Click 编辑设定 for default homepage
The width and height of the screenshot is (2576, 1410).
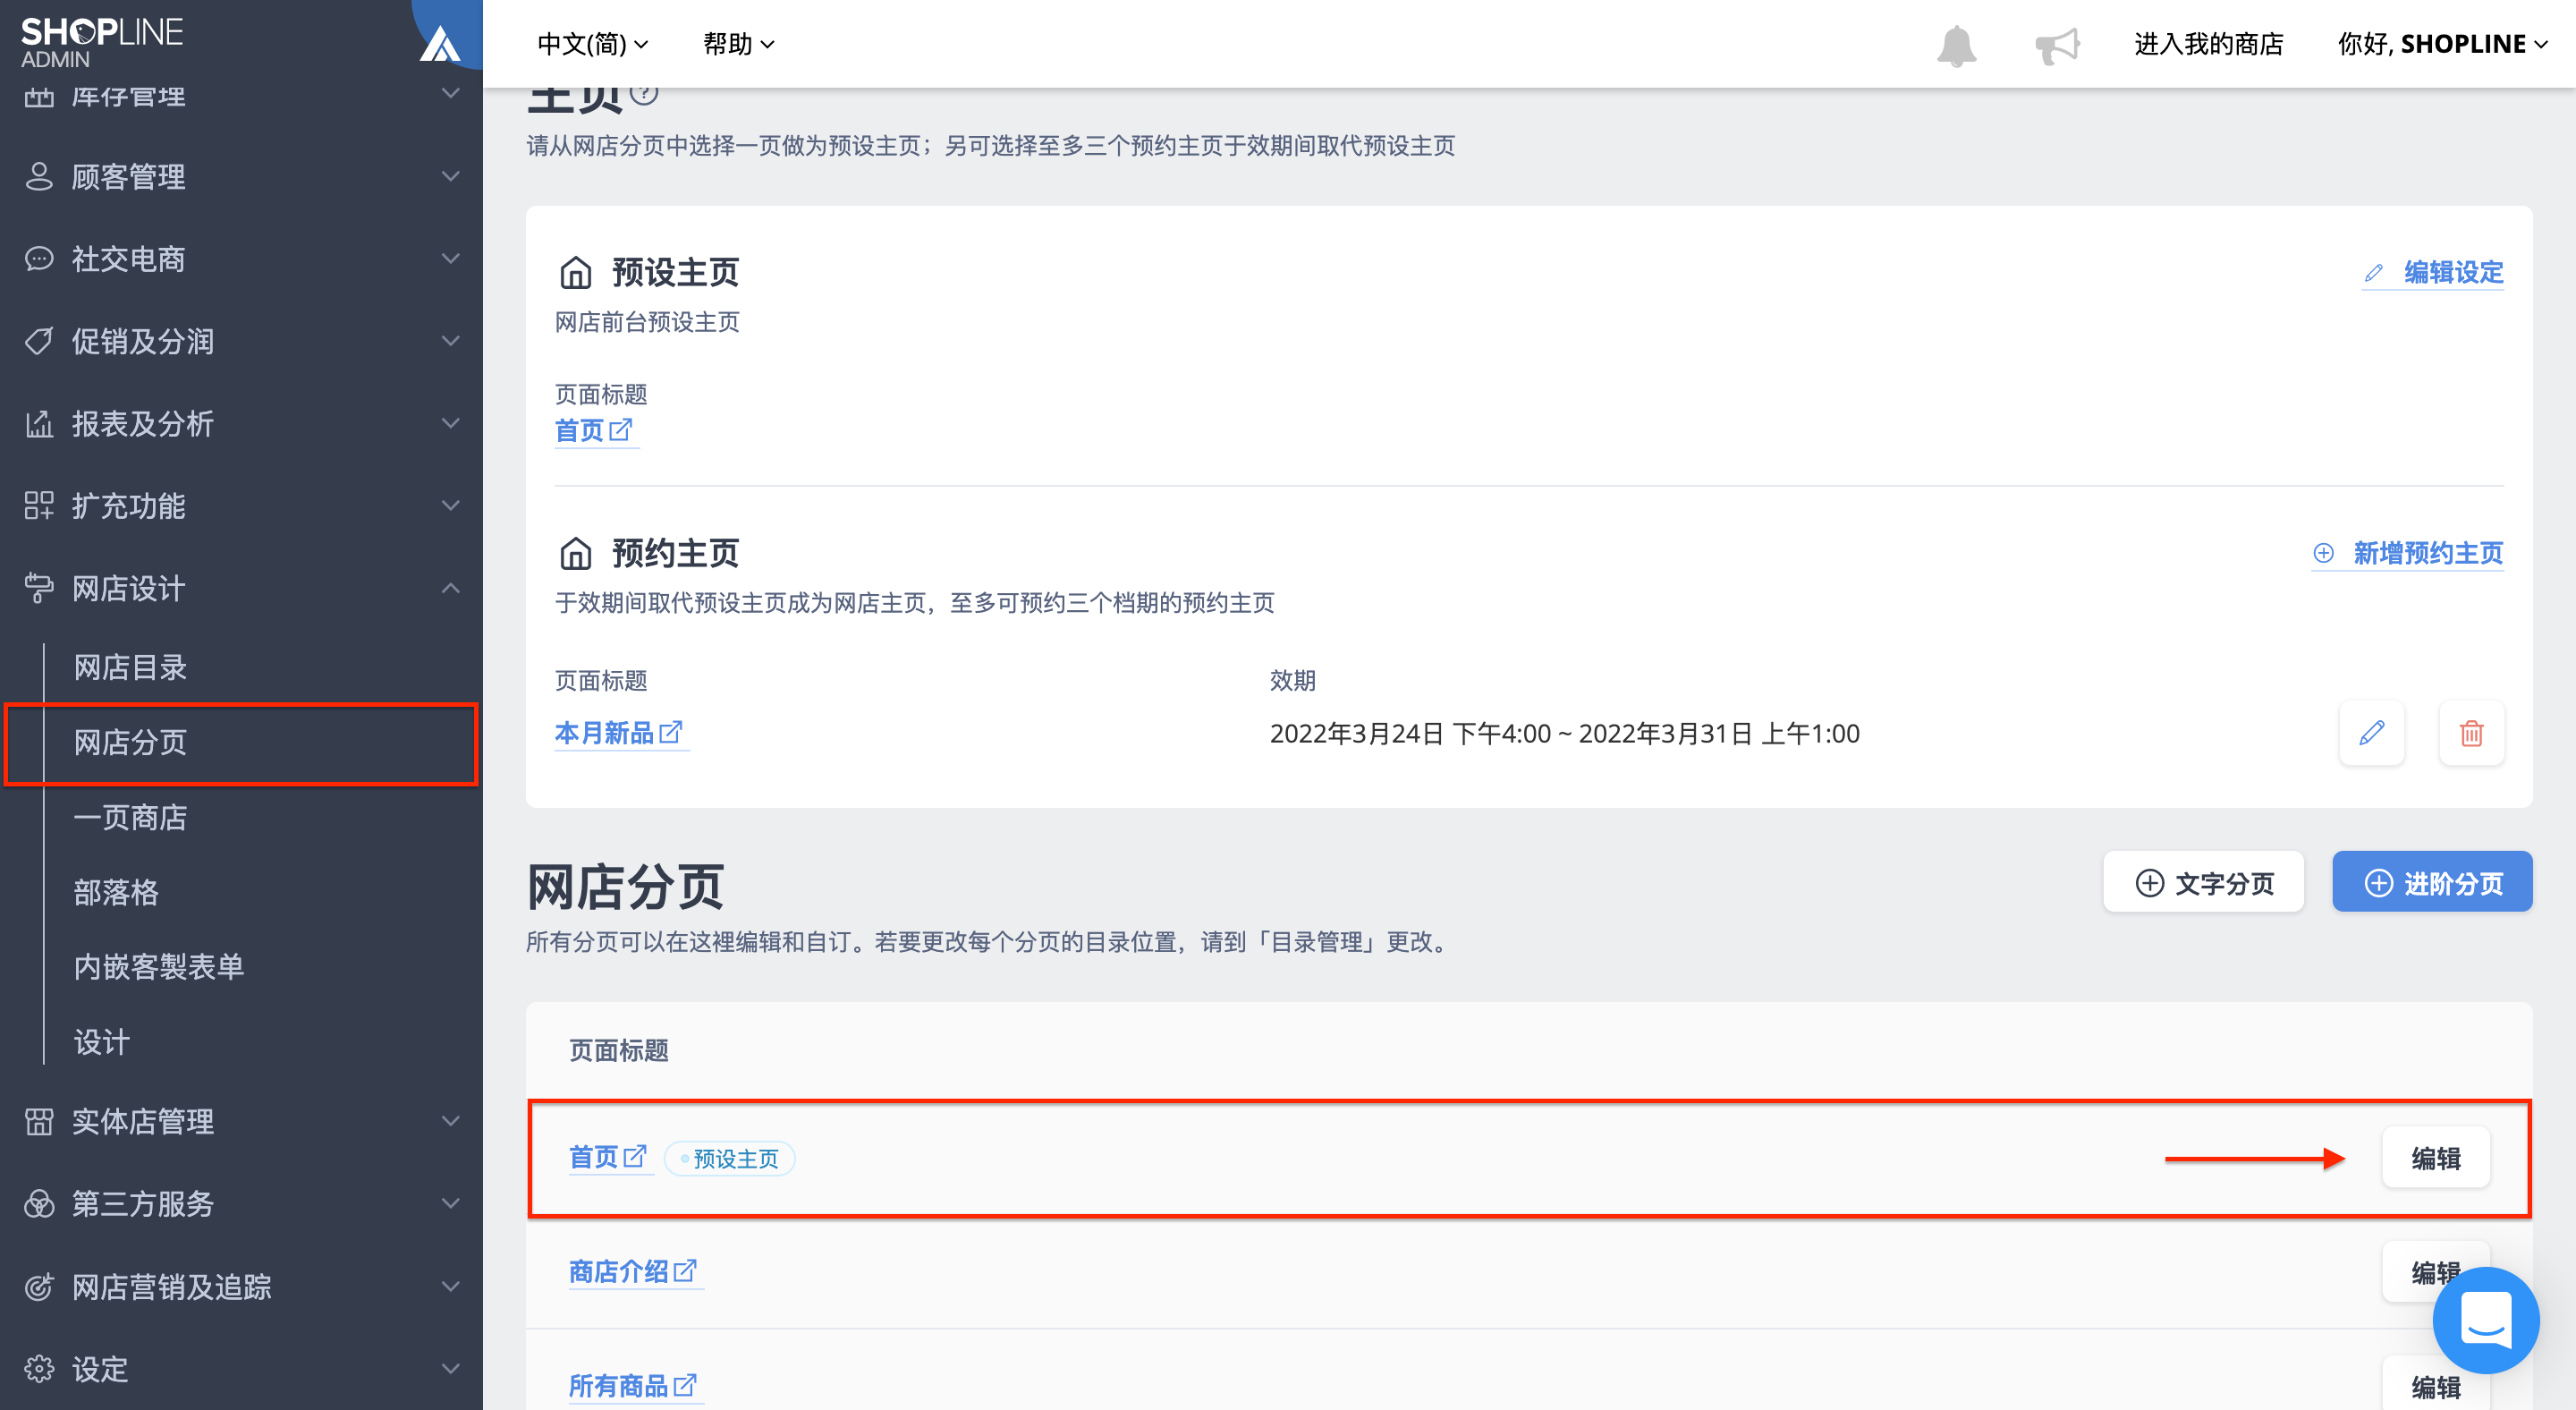point(2433,272)
